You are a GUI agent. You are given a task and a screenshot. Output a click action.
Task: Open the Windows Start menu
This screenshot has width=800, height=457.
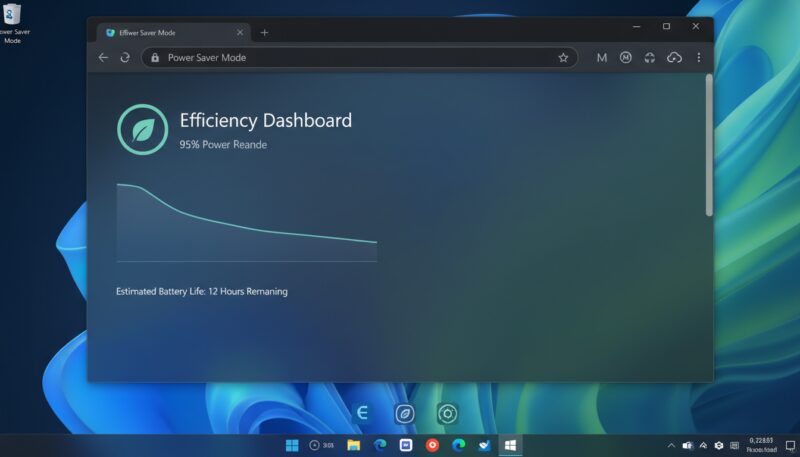click(x=292, y=445)
